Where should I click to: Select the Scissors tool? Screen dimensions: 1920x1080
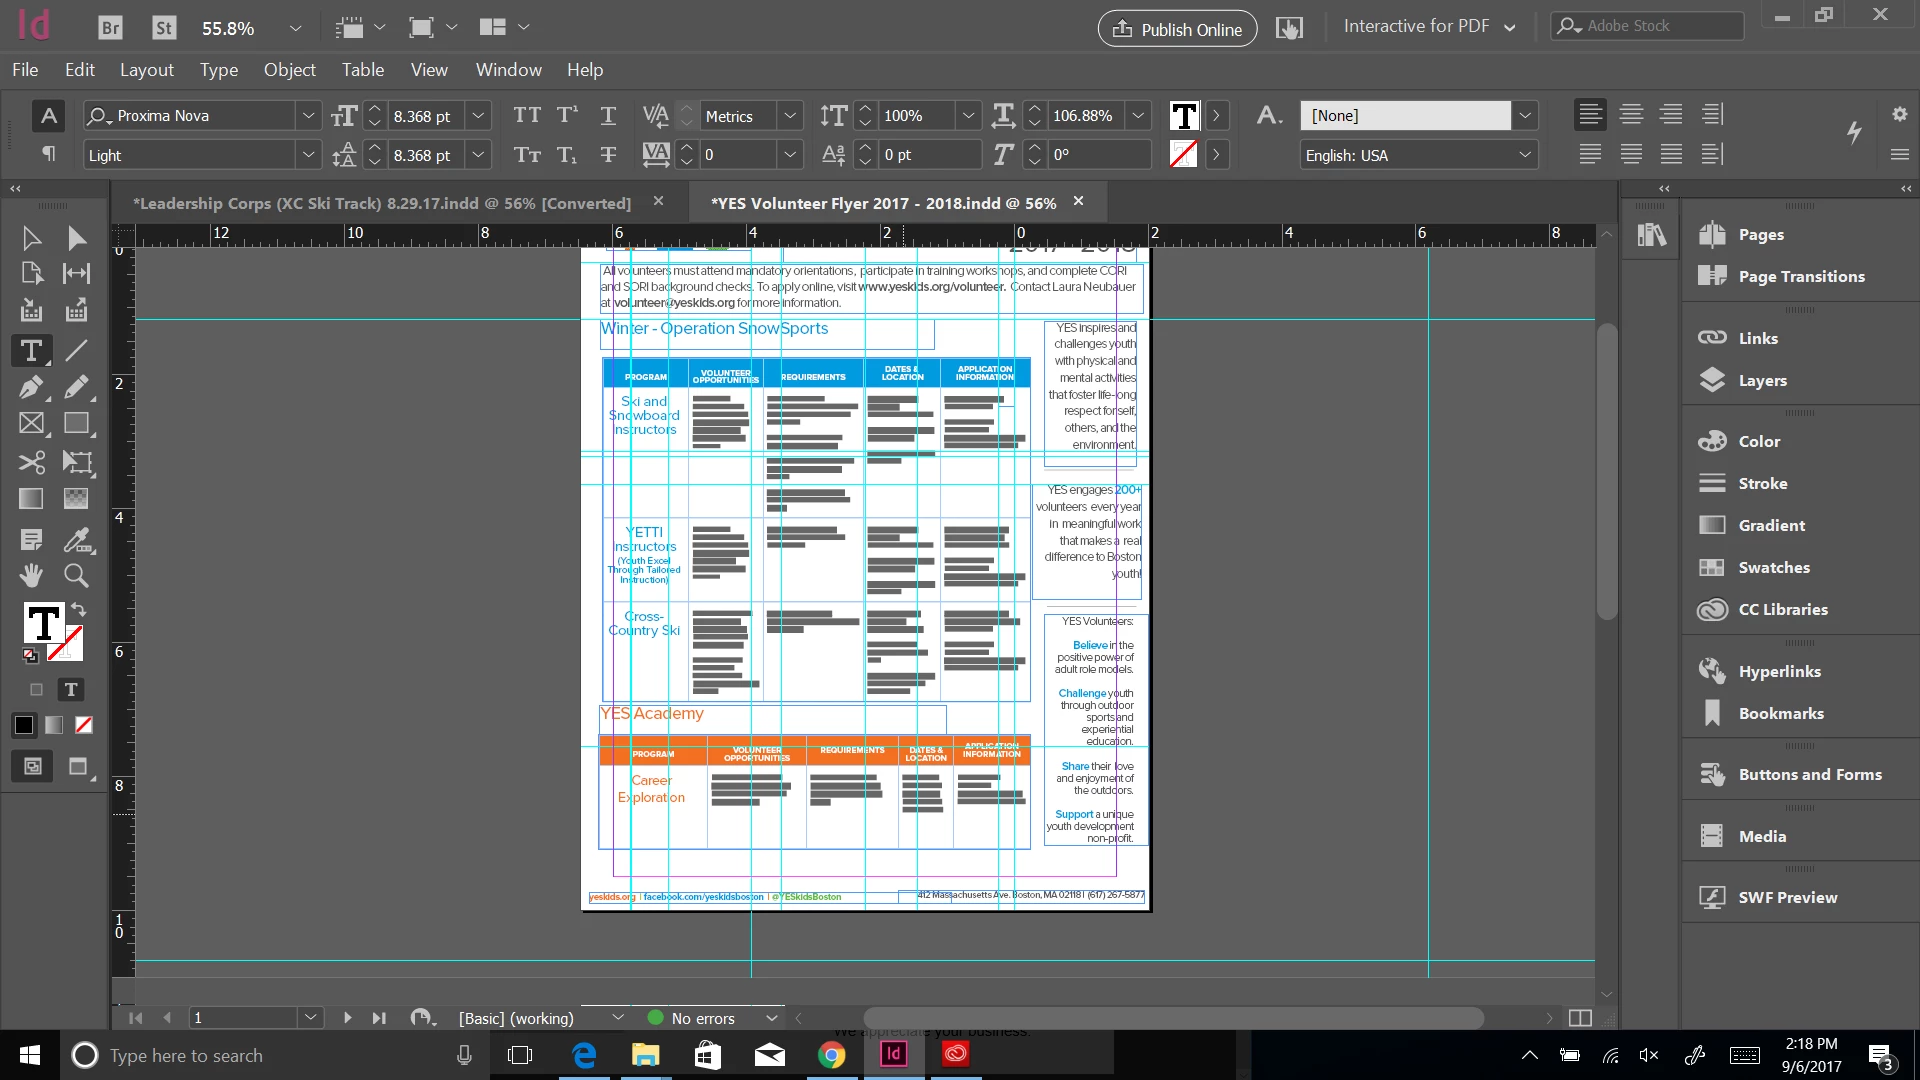coord(31,462)
